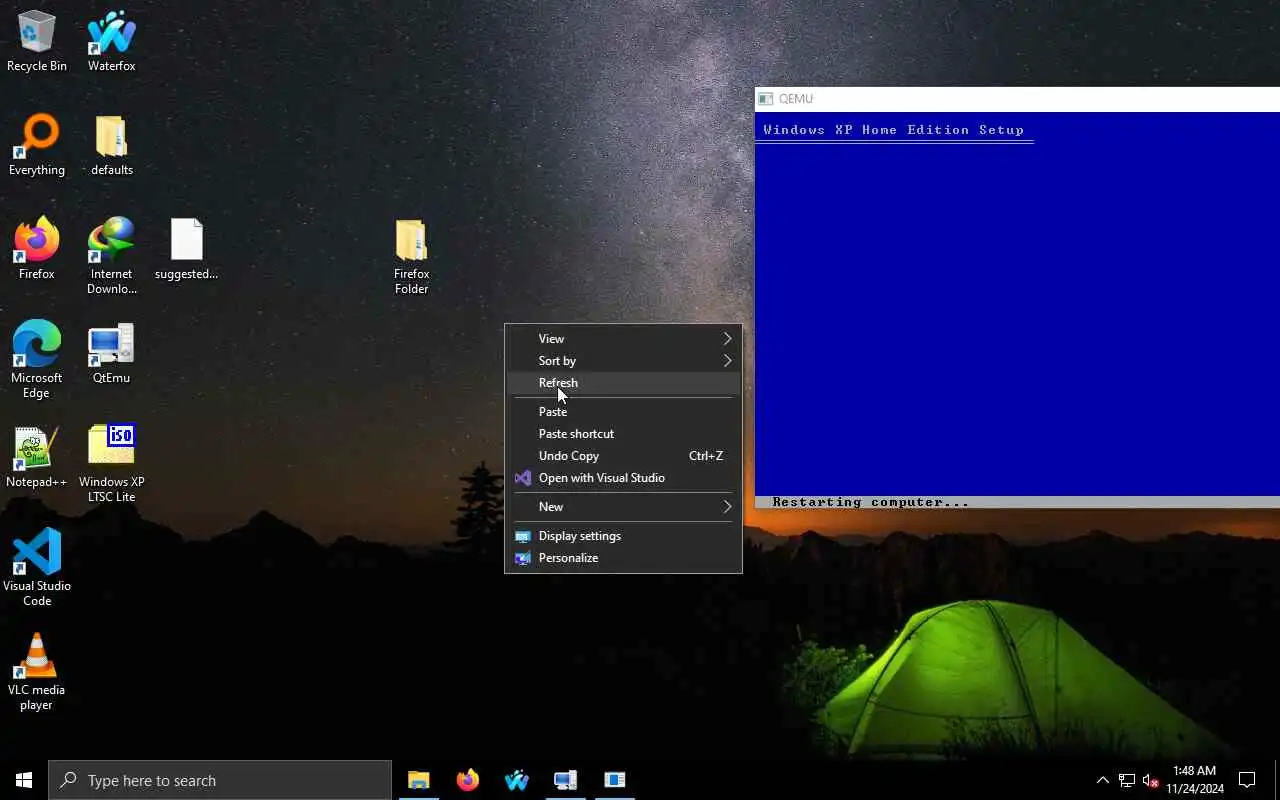Open Waterfox from the taskbar
This screenshot has height=800, width=1280.
pyautogui.click(x=516, y=780)
